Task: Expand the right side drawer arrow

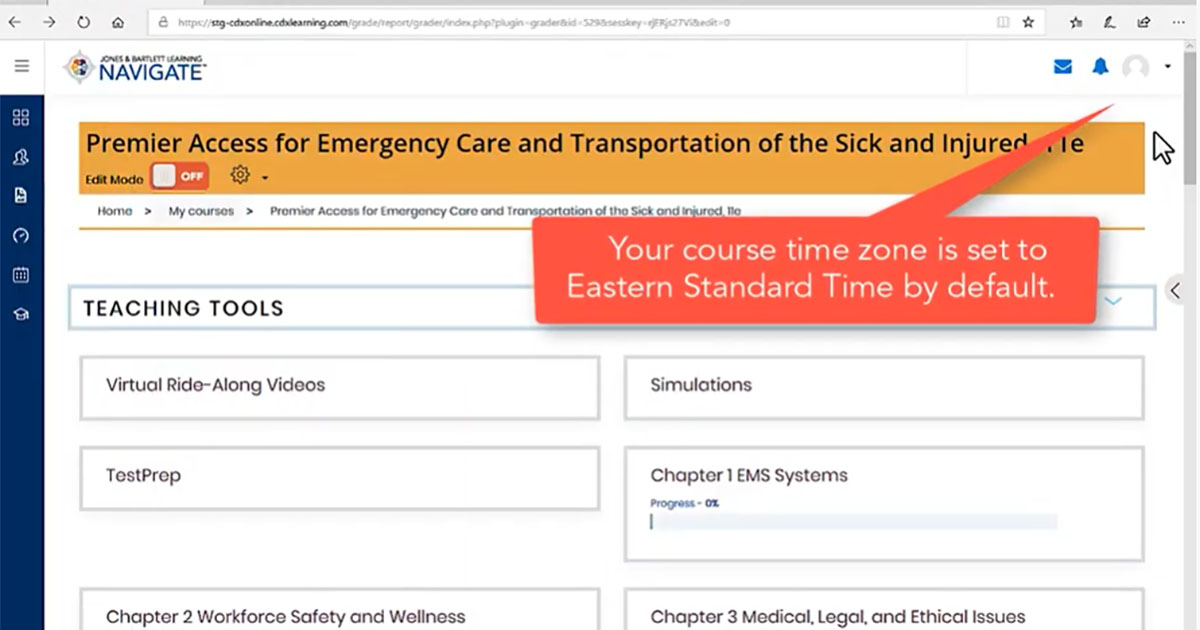Action: click(1176, 290)
